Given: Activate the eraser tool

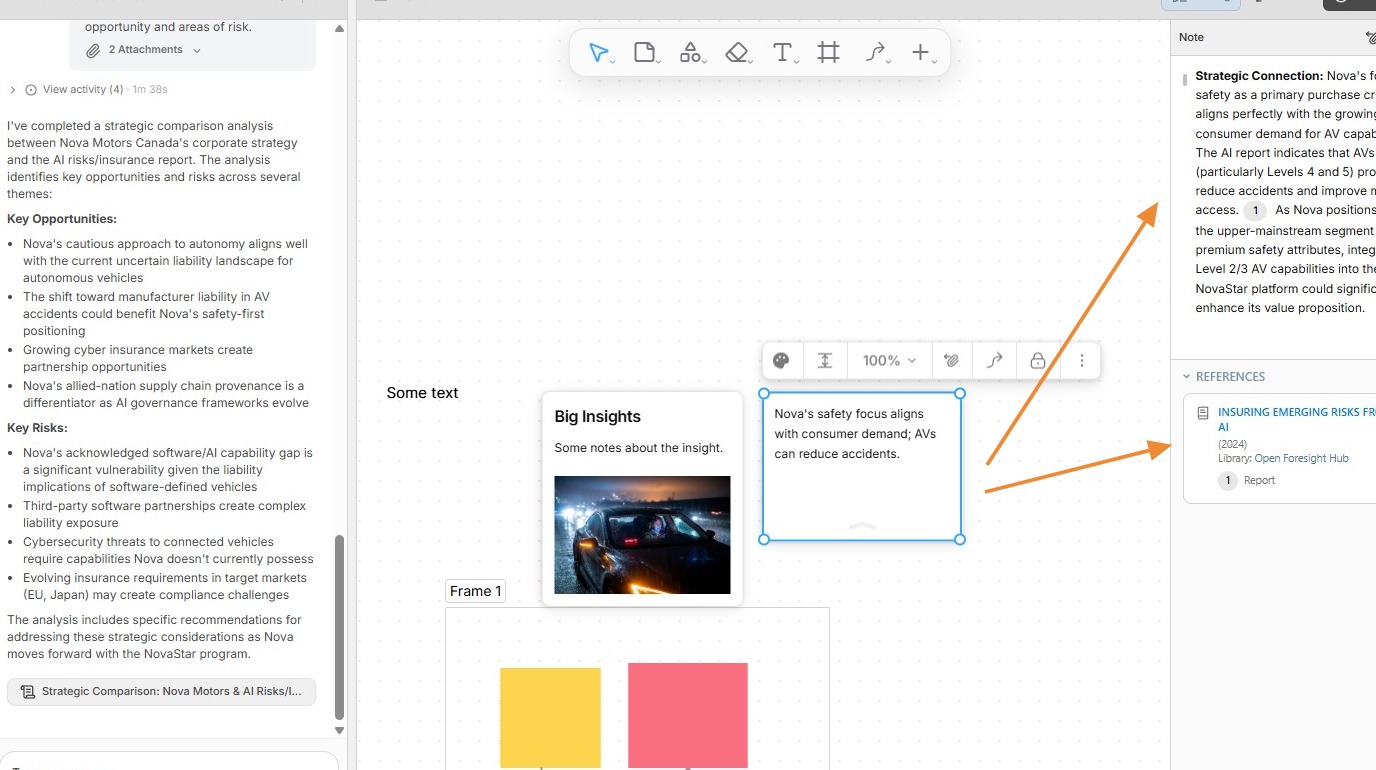Looking at the screenshot, I should pos(736,53).
